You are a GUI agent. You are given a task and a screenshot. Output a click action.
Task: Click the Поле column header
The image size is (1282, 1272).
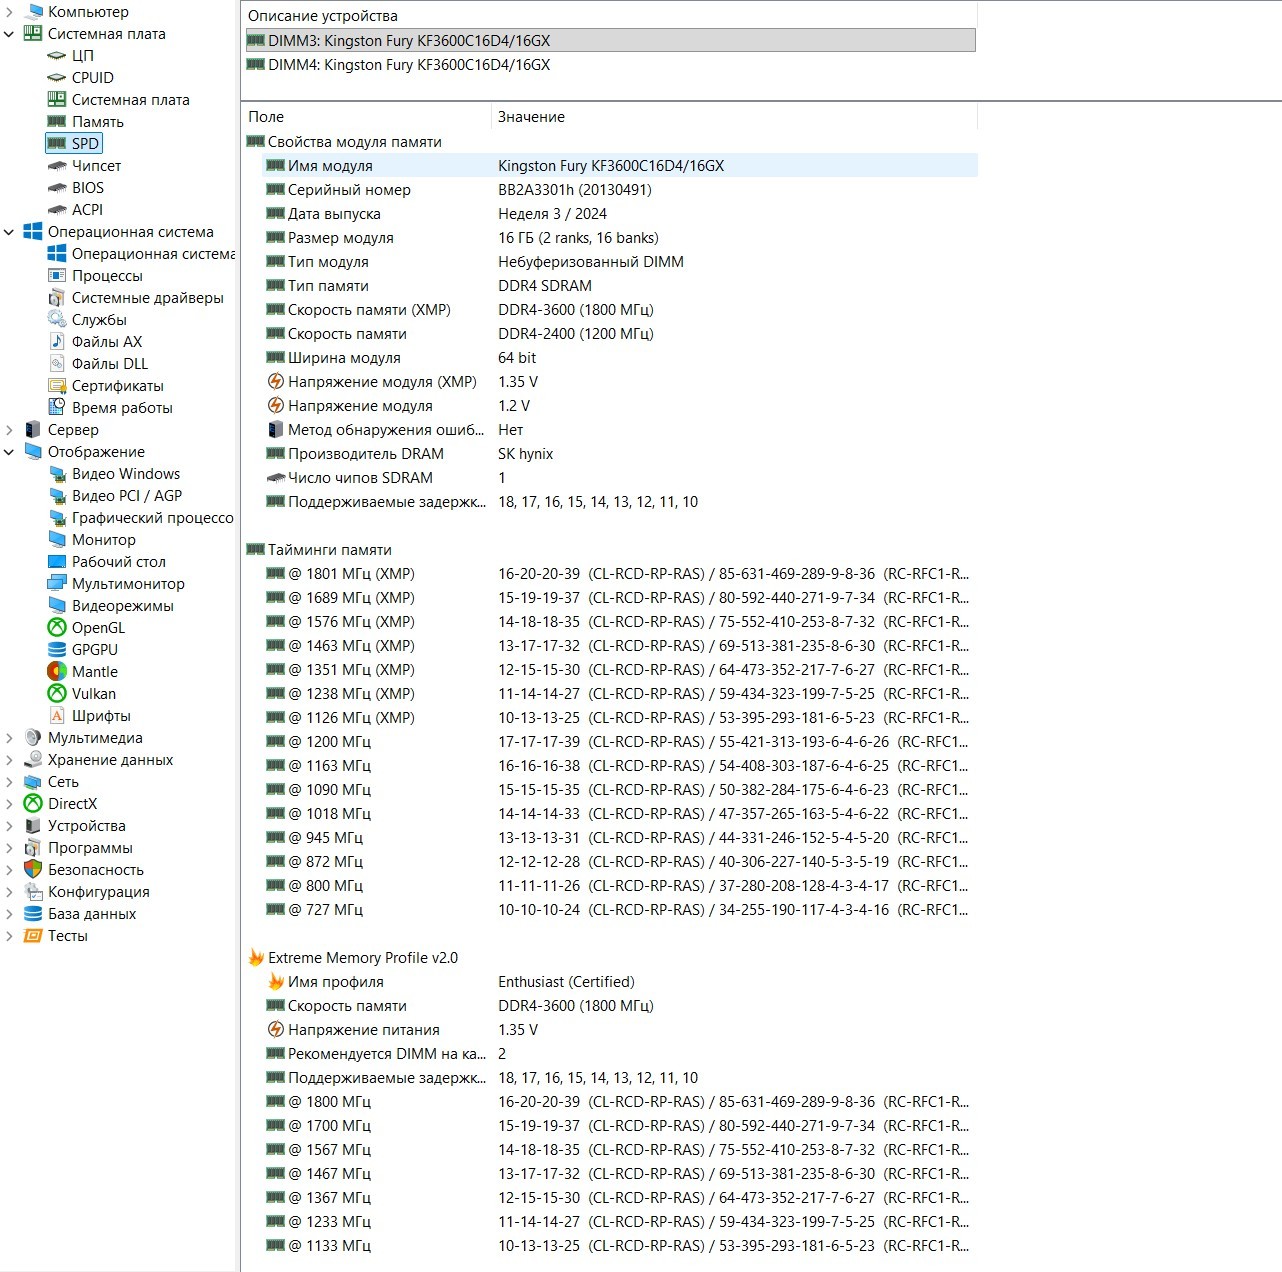(x=366, y=116)
